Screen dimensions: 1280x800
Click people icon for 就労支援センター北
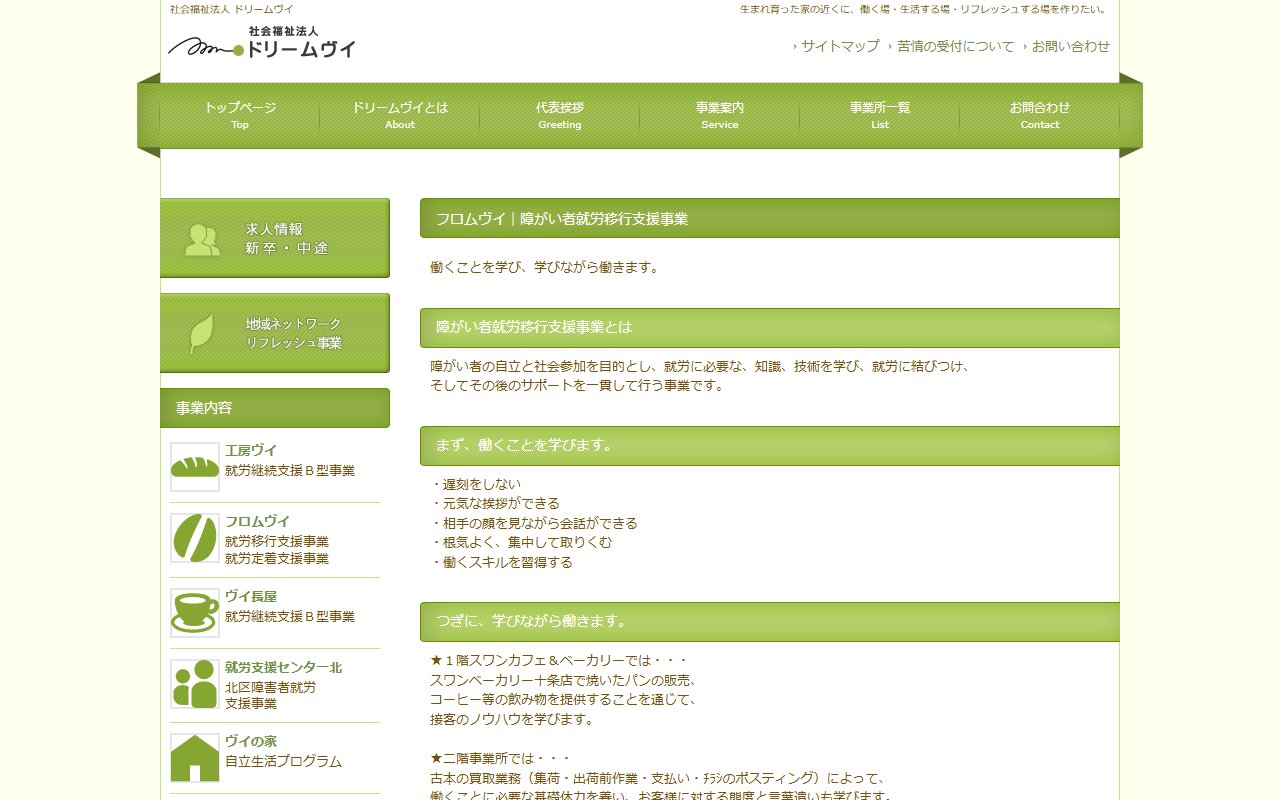195,684
